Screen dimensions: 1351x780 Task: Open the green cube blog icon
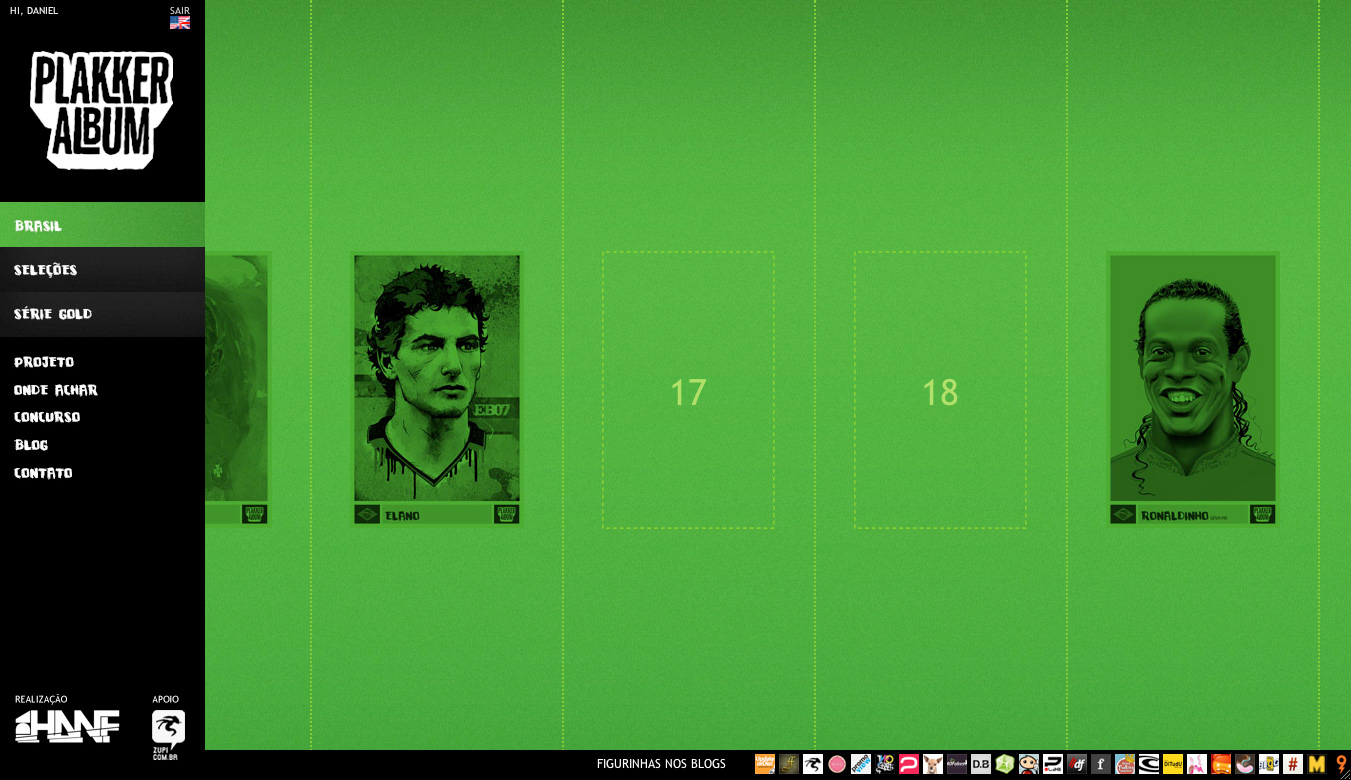click(1005, 764)
